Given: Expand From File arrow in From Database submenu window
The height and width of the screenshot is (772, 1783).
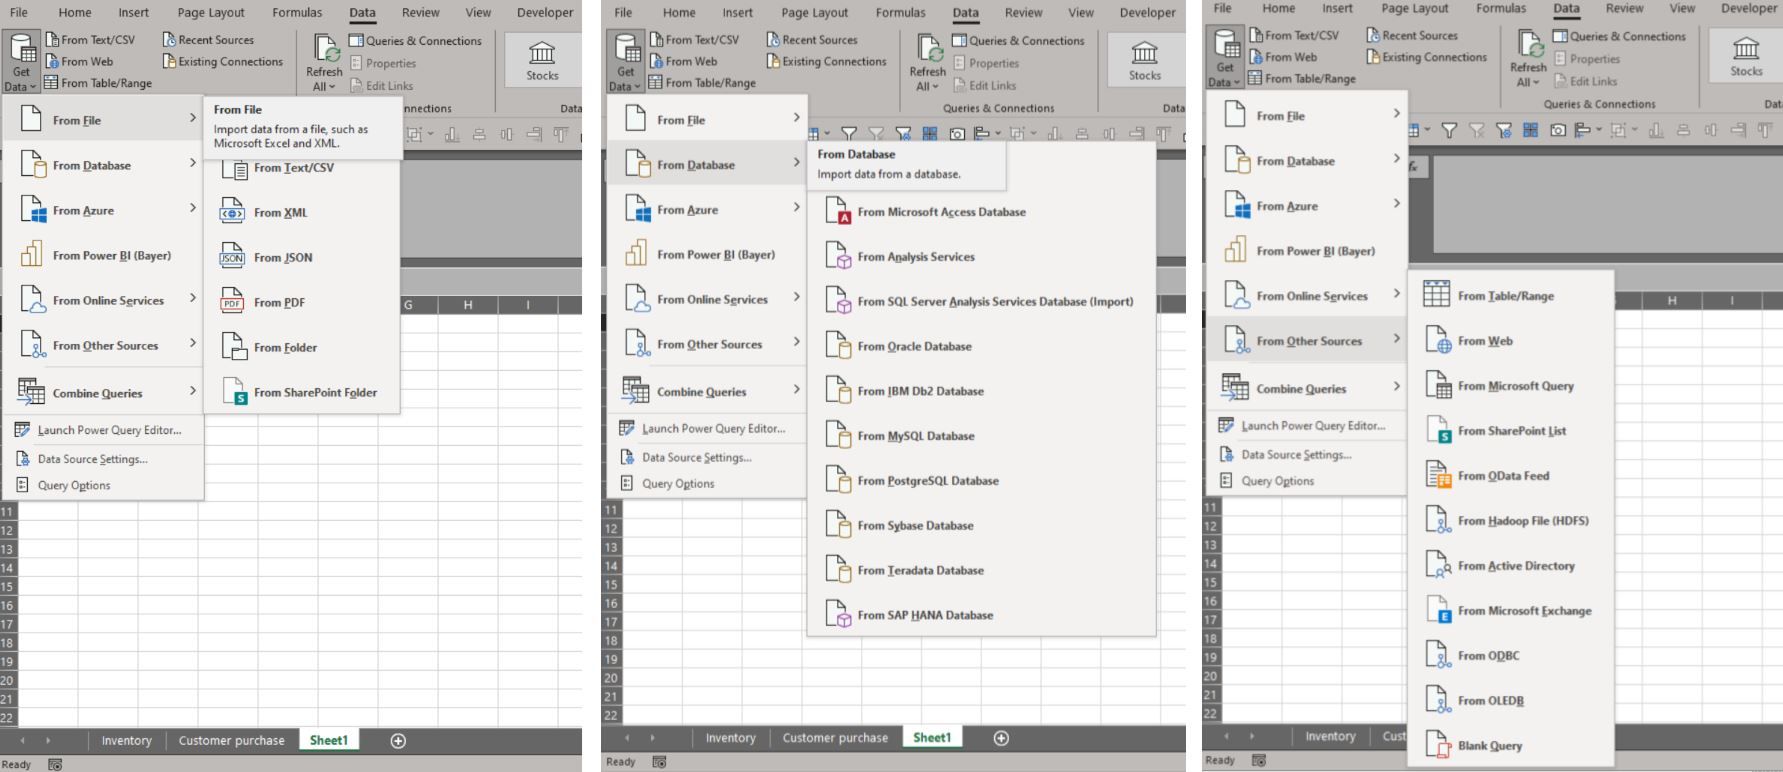Looking at the screenshot, I should 797,117.
